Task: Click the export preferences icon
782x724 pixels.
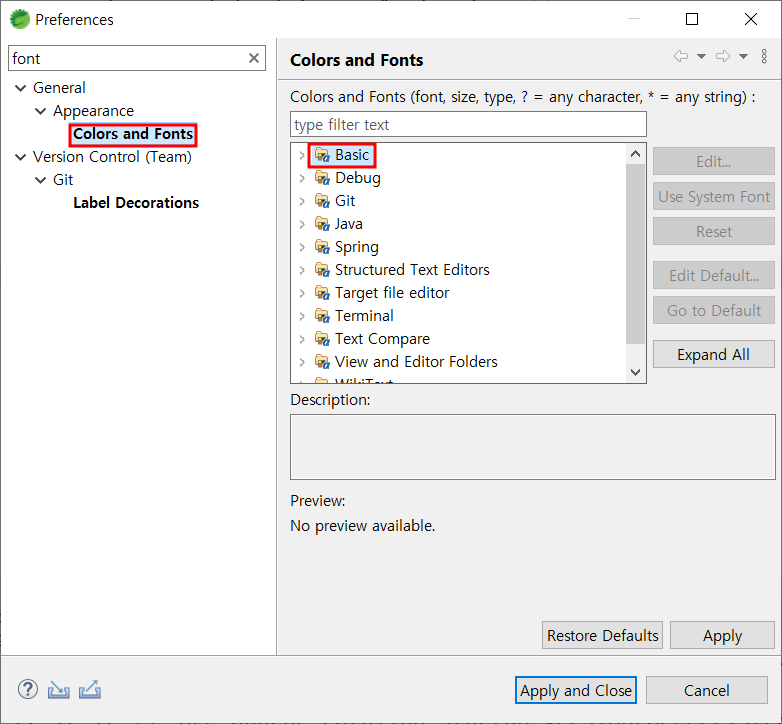Action: pos(90,690)
